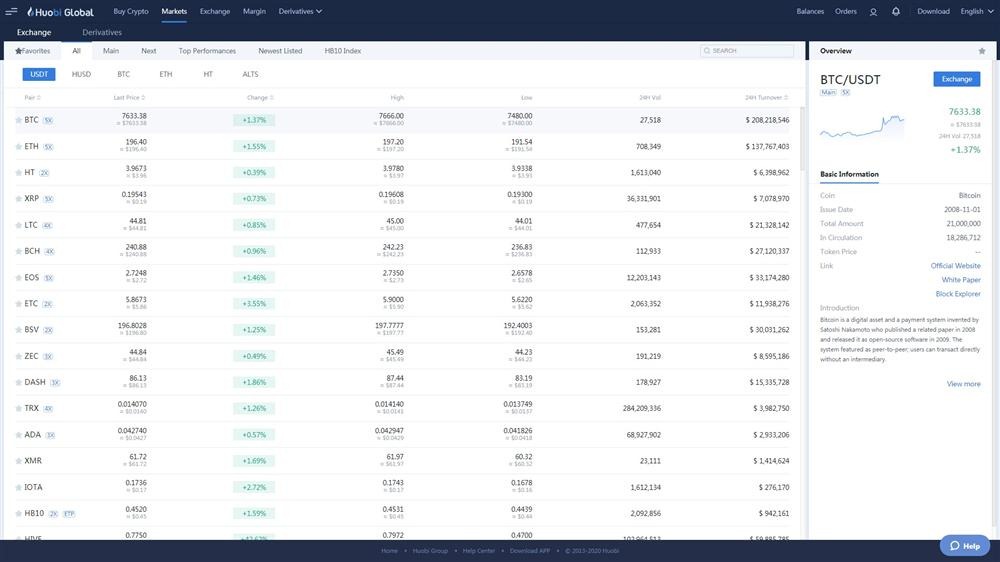Image resolution: width=1000 pixels, height=562 pixels.
Task: Toggle favorite star for BCH row
Action: tap(18, 251)
